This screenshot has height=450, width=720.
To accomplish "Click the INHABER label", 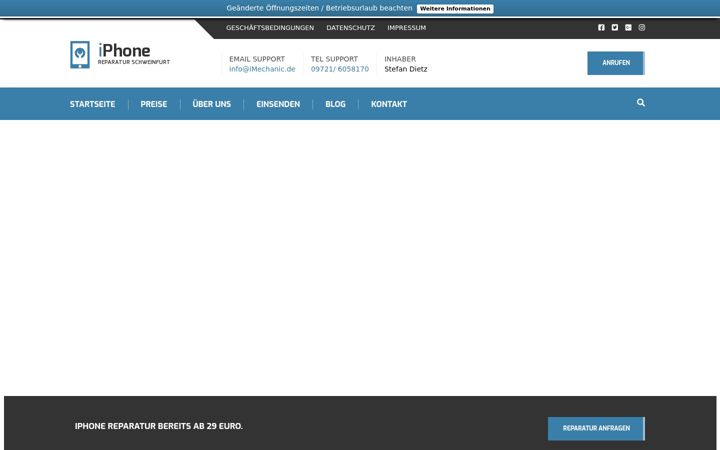I will [400, 59].
